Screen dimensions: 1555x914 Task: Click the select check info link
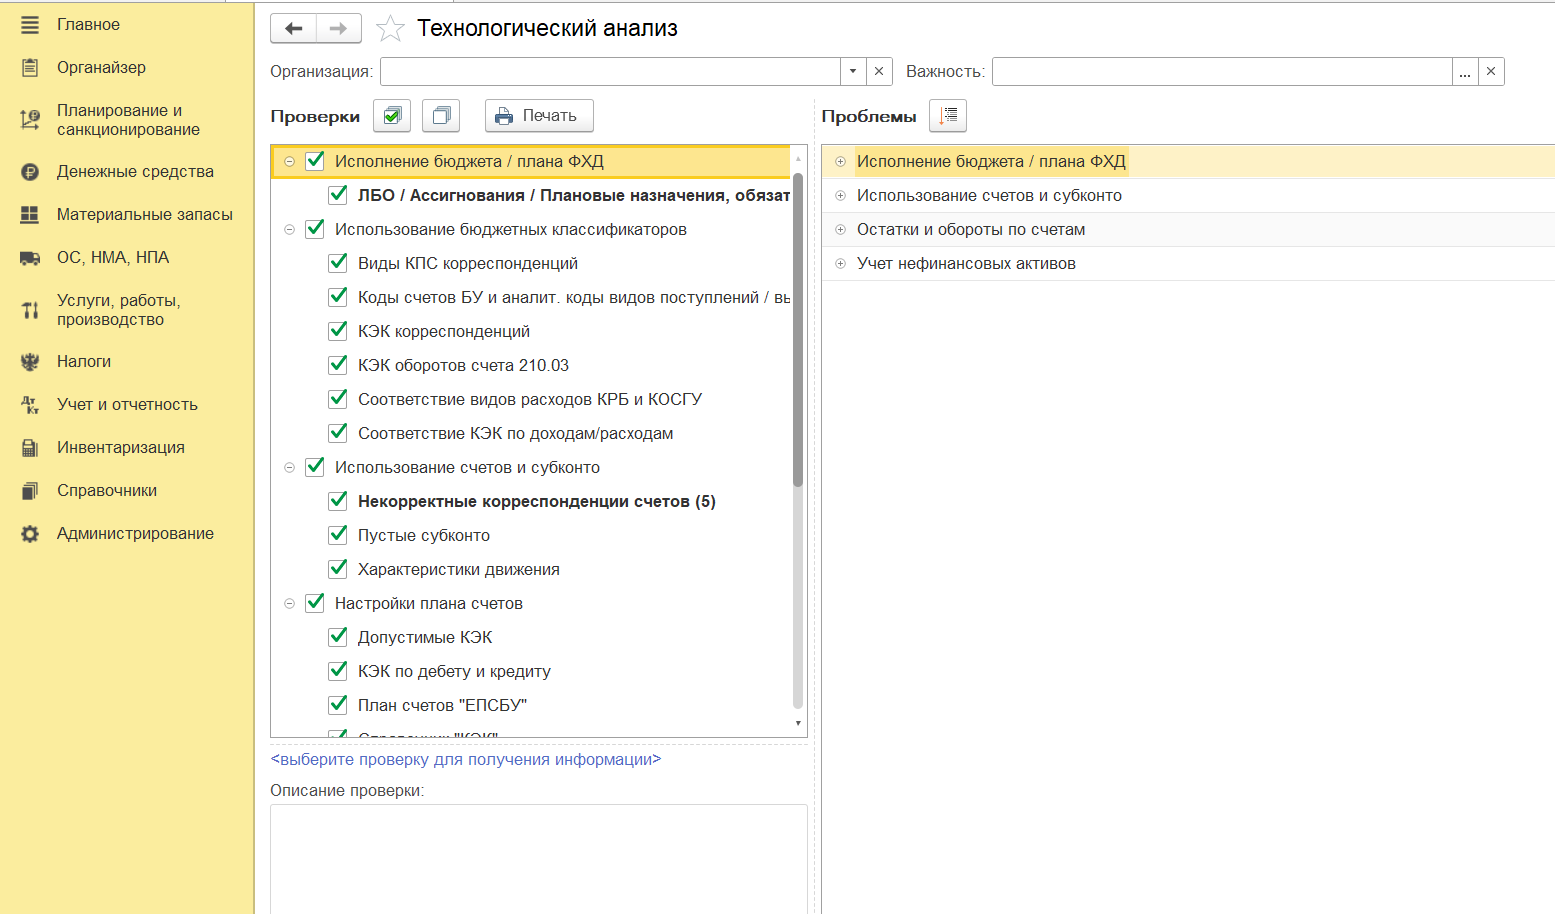[466, 760]
